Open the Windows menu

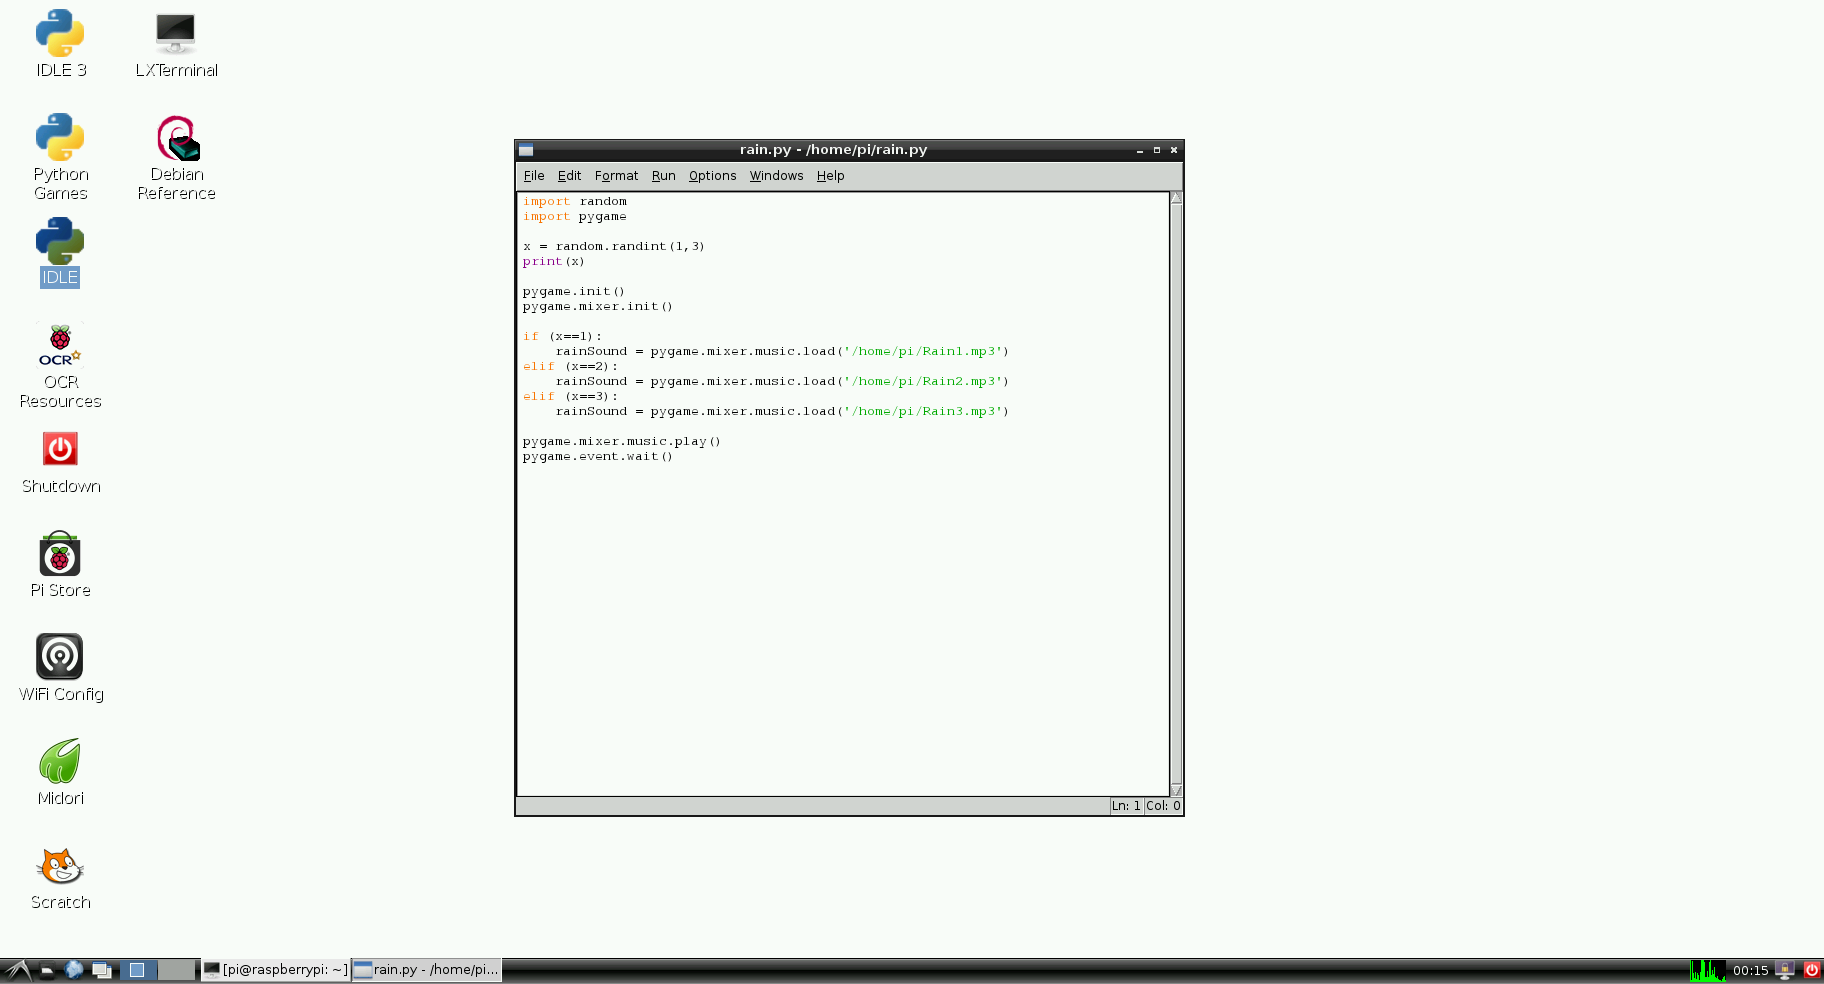point(776,176)
